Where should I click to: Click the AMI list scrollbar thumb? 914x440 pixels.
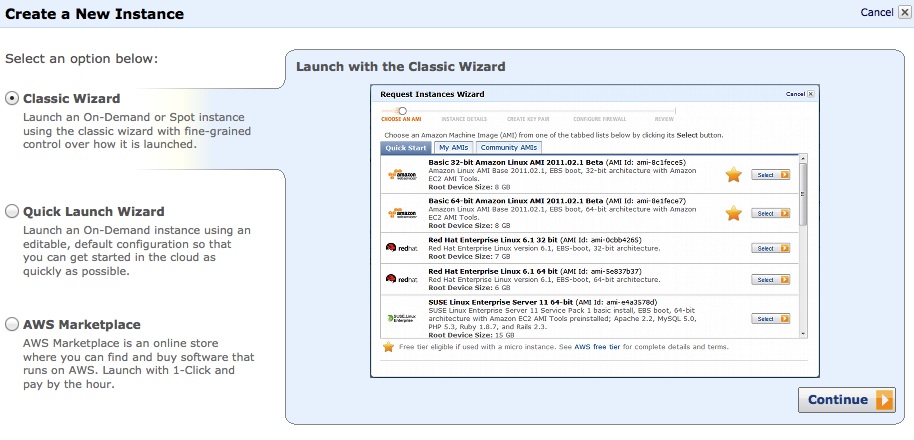(803, 194)
